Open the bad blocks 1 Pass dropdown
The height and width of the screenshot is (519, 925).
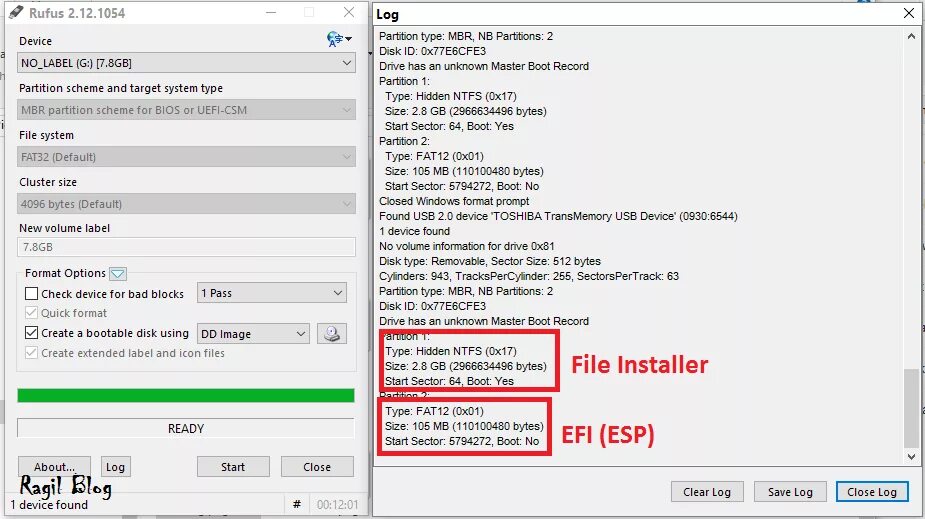[x=271, y=293]
